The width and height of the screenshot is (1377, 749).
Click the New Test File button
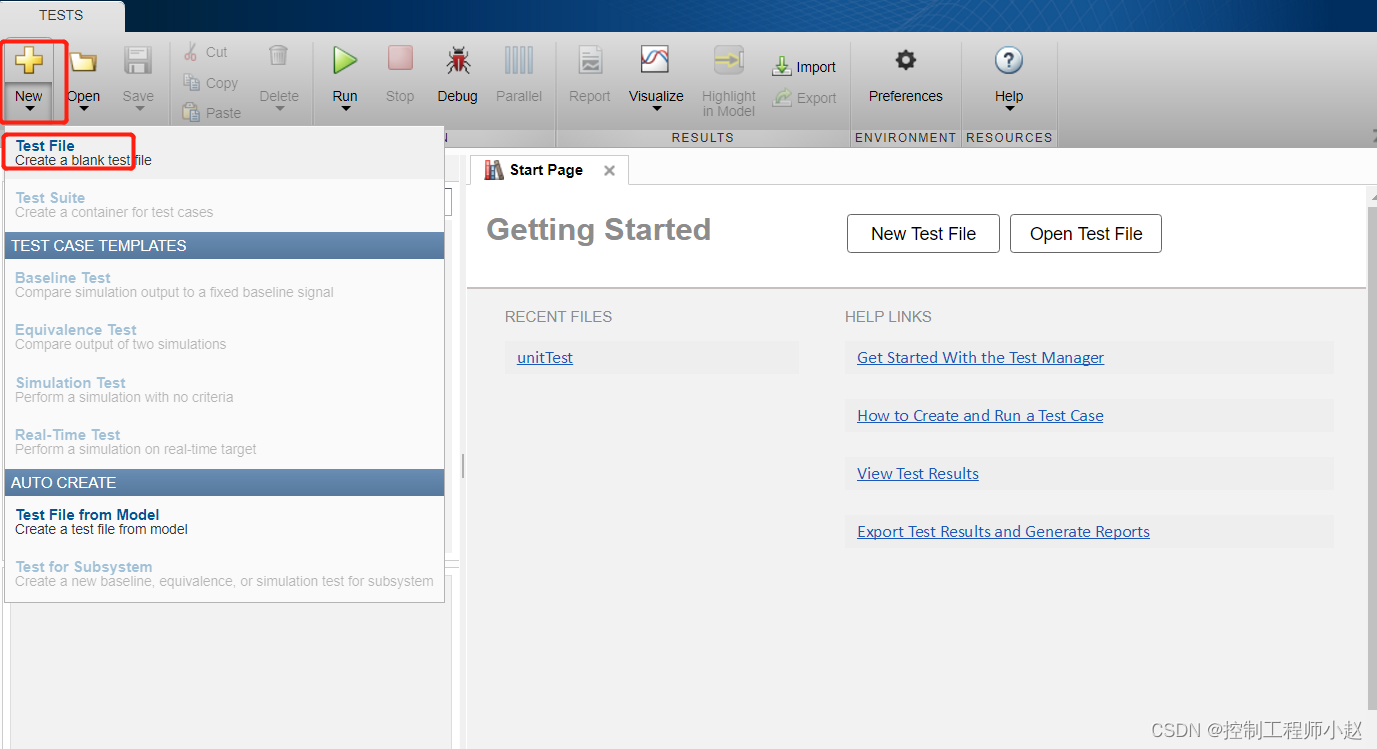pyautogui.click(x=923, y=234)
